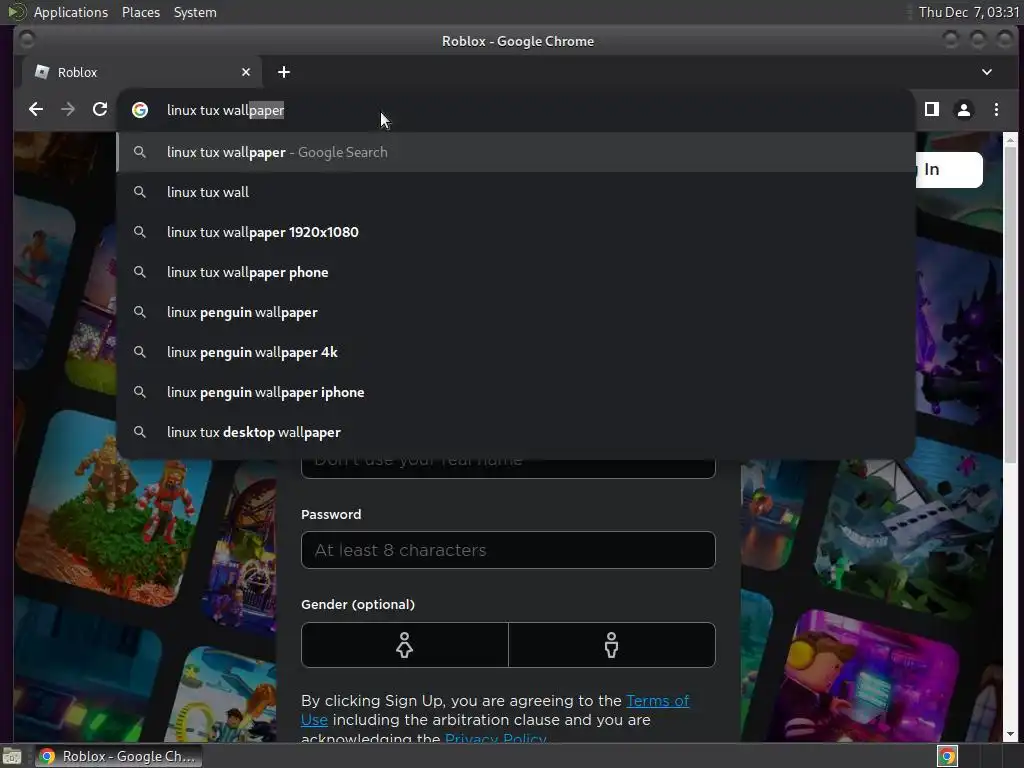Click the Roblox favicon on the tab
The width and height of the screenshot is (1024, 768).
[x=42, y=72]
